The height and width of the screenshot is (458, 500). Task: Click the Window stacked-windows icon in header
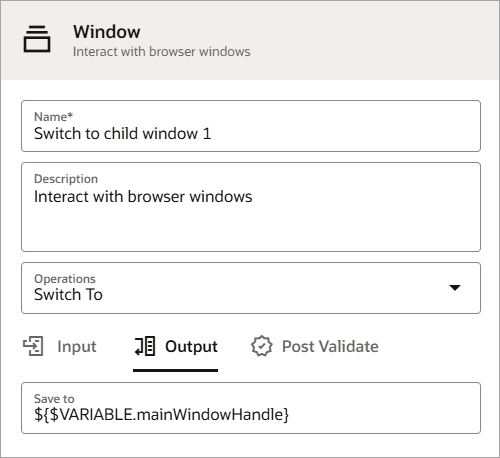[x=37, y=39]
